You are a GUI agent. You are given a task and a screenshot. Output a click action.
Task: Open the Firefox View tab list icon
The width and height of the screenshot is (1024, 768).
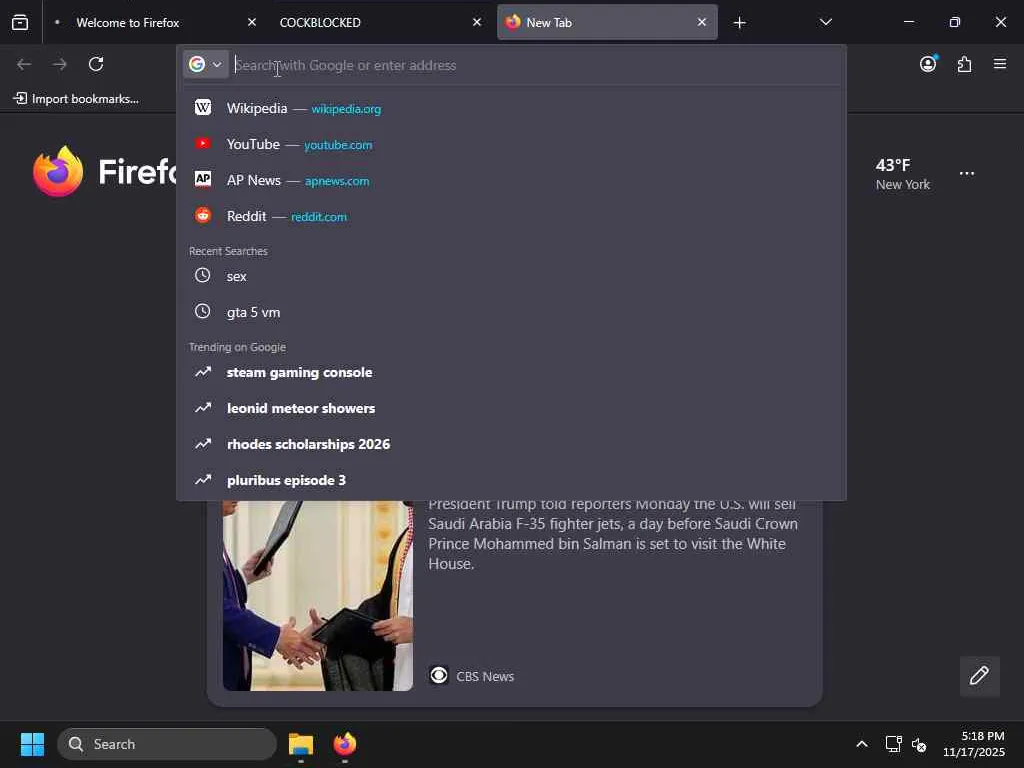[20, 22]
